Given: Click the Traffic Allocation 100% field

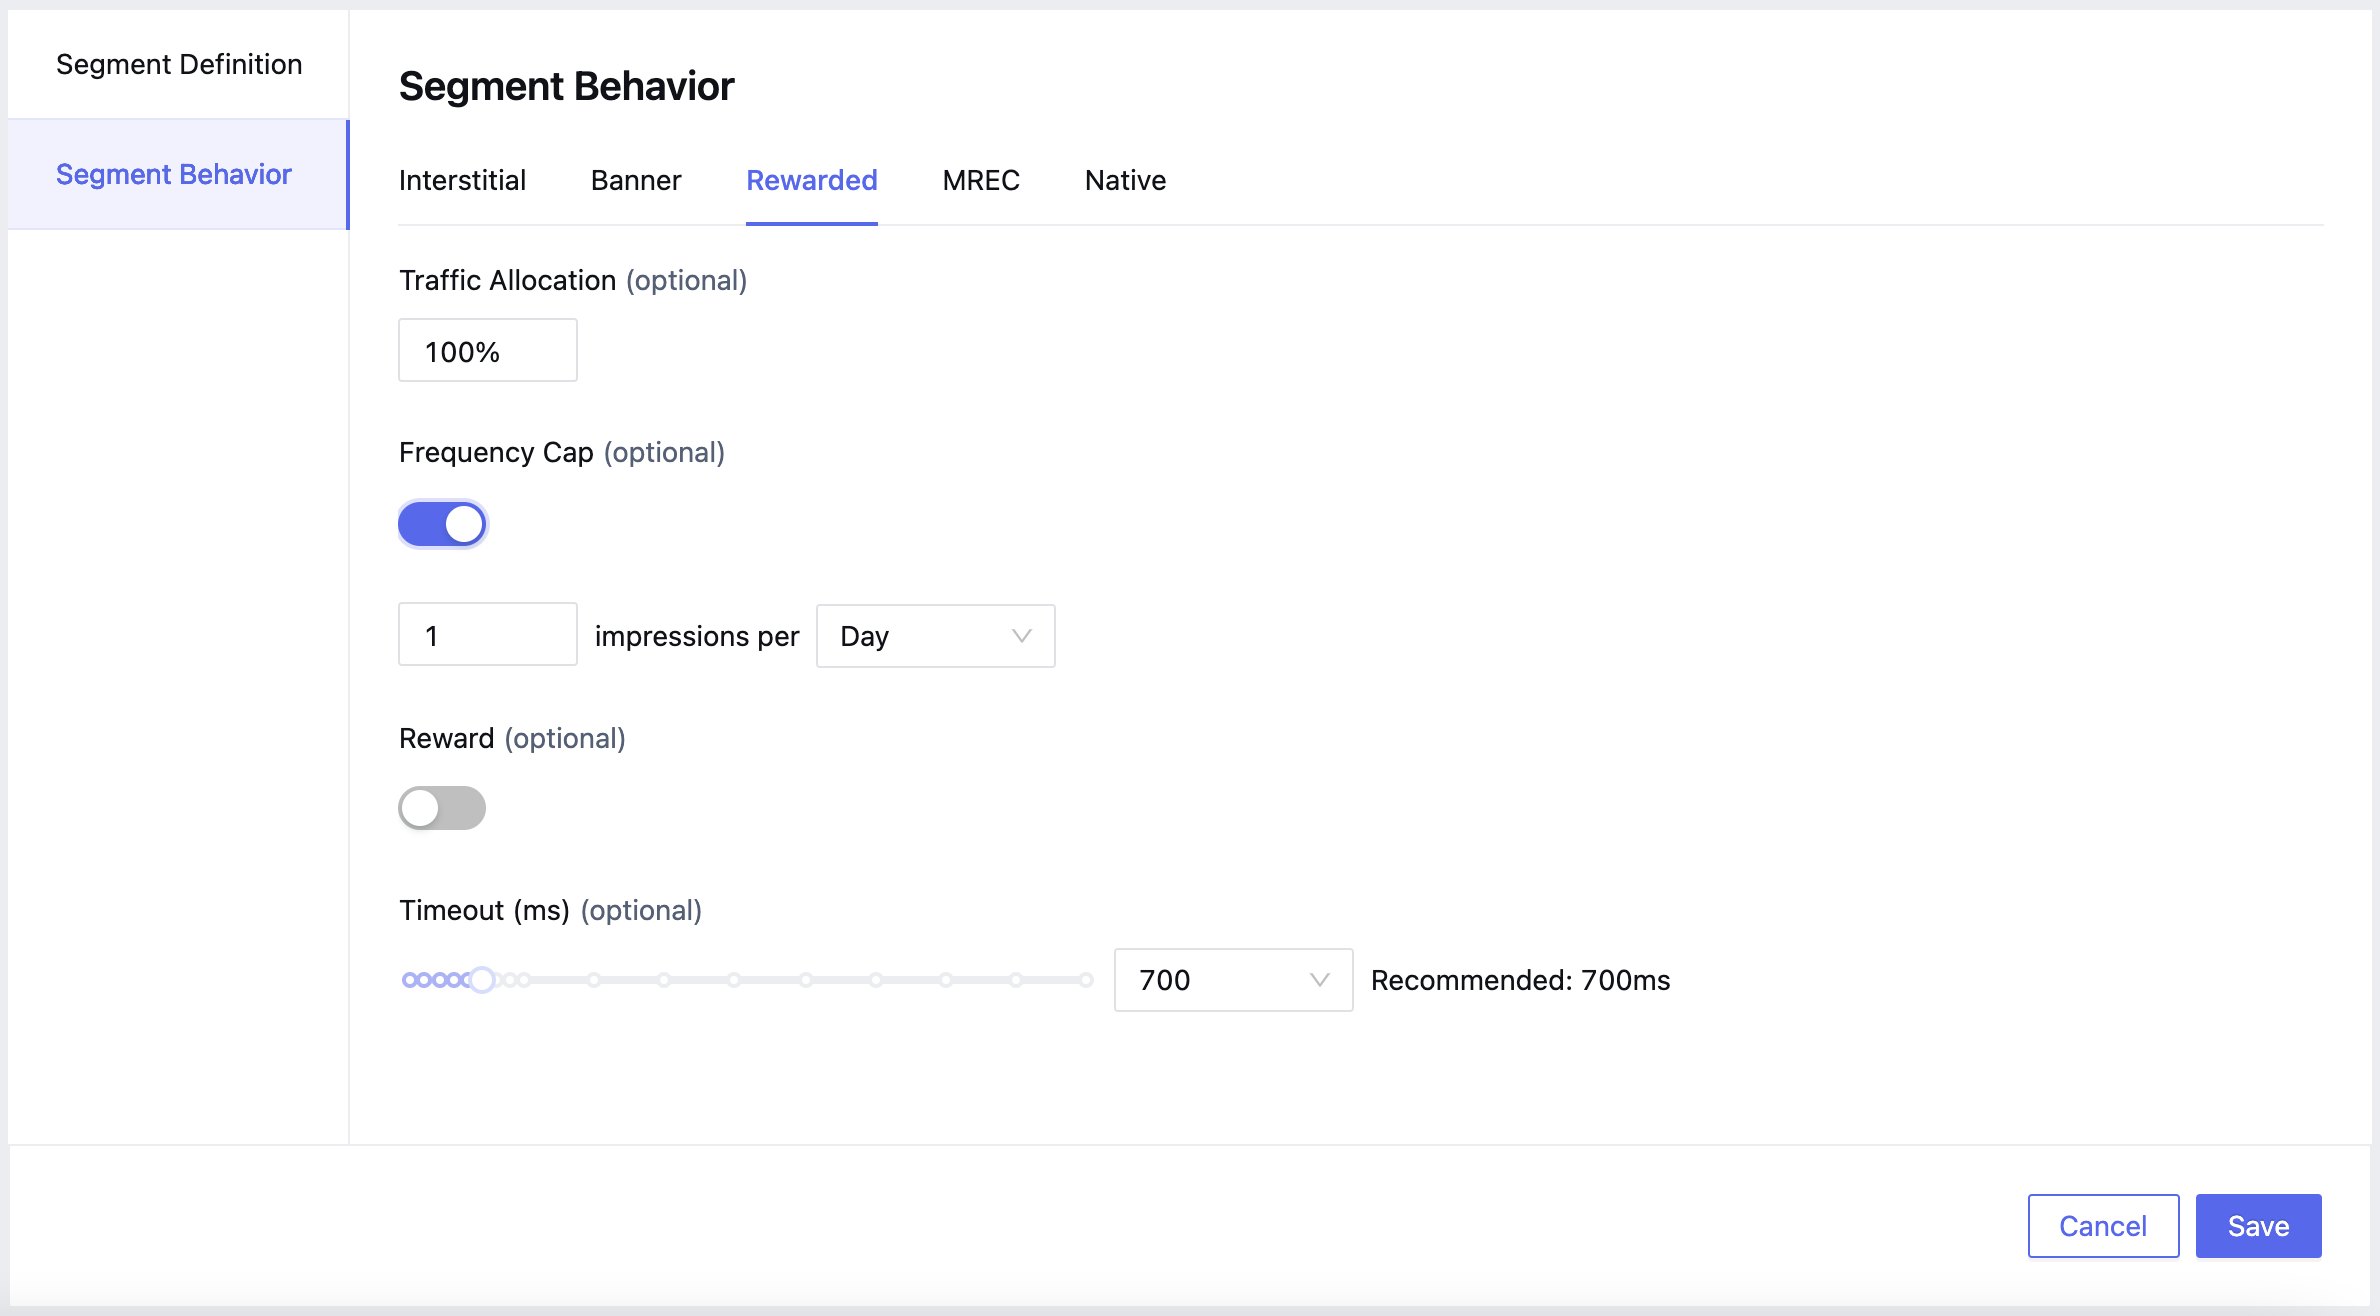Looking at the screenshot, I should 488,351.
